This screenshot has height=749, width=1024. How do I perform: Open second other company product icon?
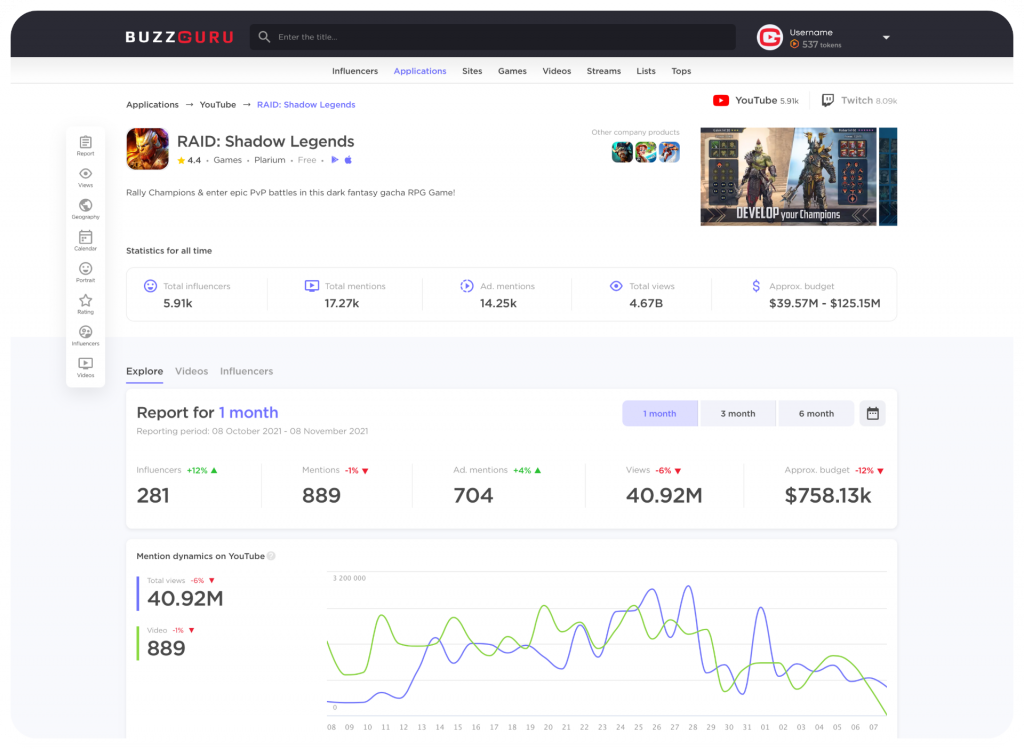click(x=645, y=152)
